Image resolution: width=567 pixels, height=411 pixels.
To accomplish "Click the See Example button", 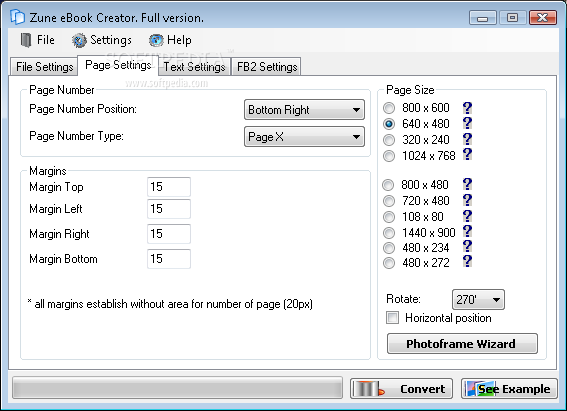I will tap(509, 389).
